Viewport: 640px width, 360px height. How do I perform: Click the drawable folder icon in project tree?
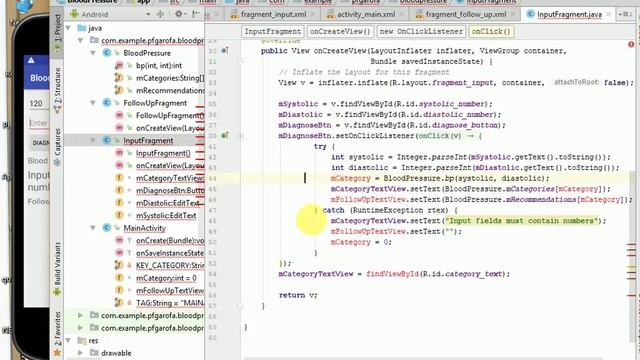95,353
